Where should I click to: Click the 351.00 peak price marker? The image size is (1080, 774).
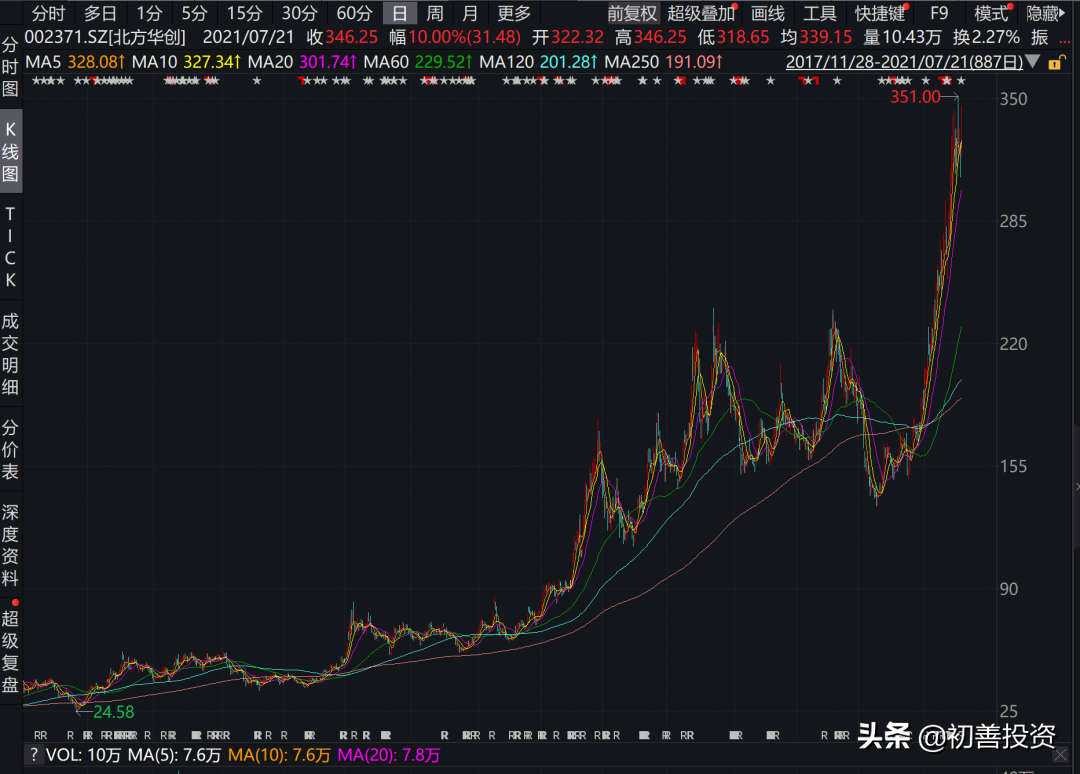click(914, 98)
